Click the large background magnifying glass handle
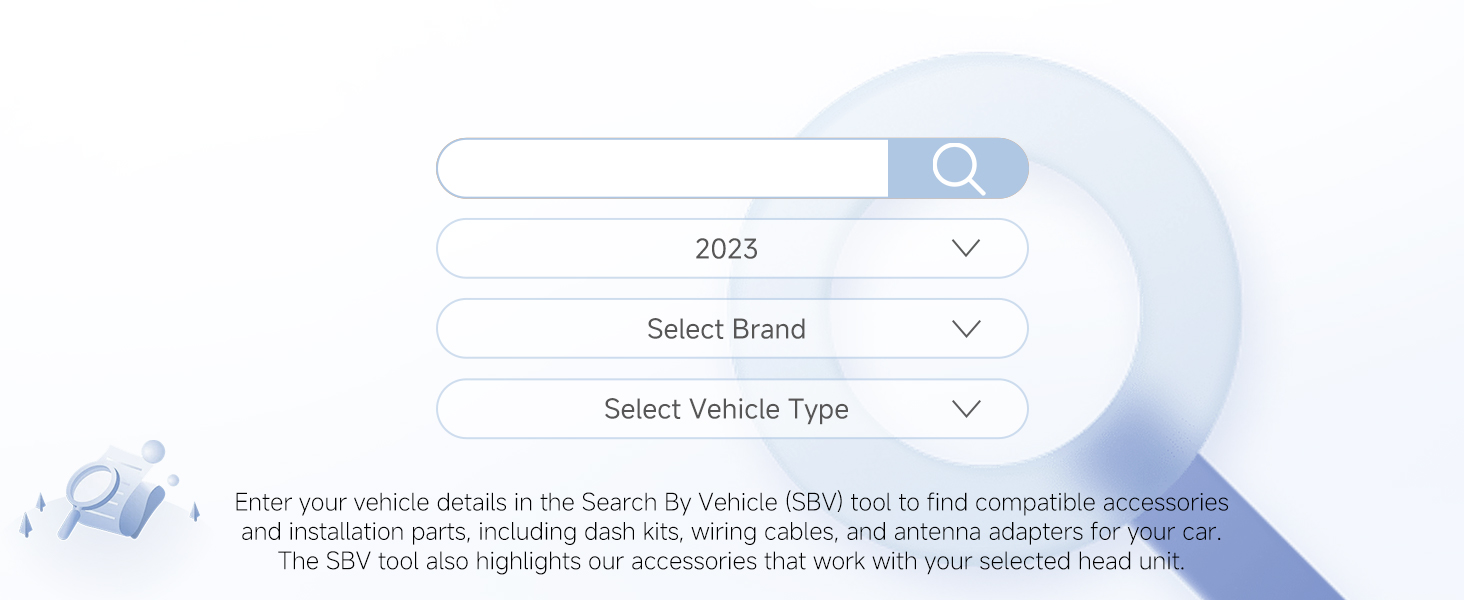This screenshot has height=600, width=1464. coord(1230,520)
